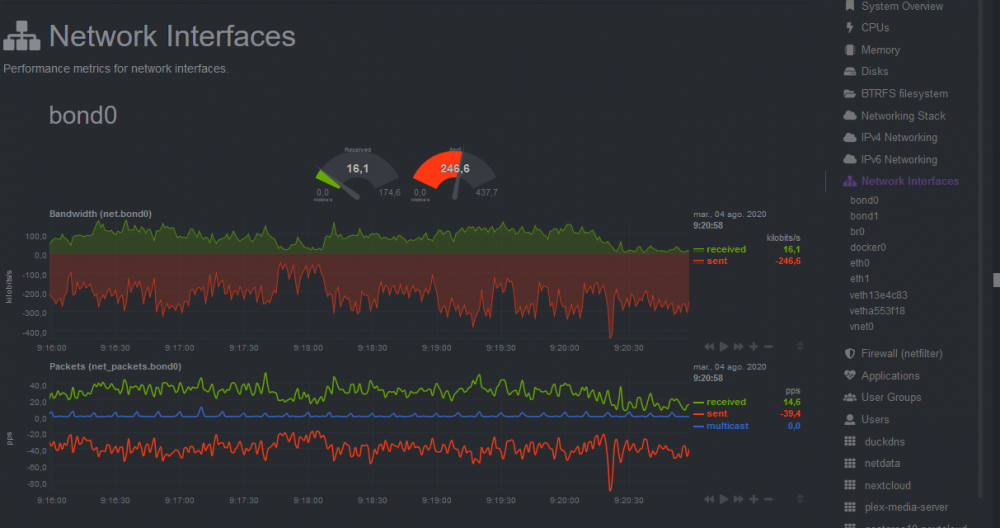The image size is (1000, 528).
Task: Fast-forward the Bandwidth chart timeline
Action: 739,346
